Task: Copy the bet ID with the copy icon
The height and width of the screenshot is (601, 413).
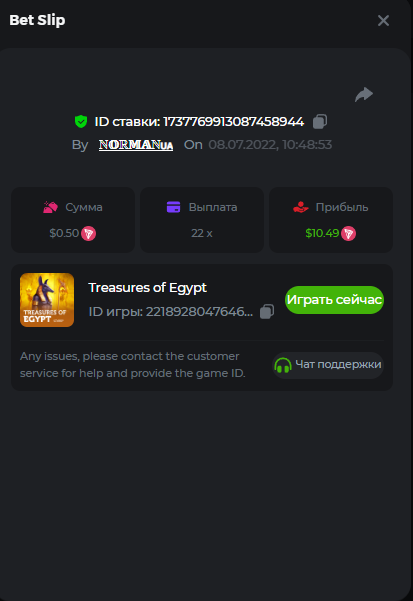Action: (320, 122)
